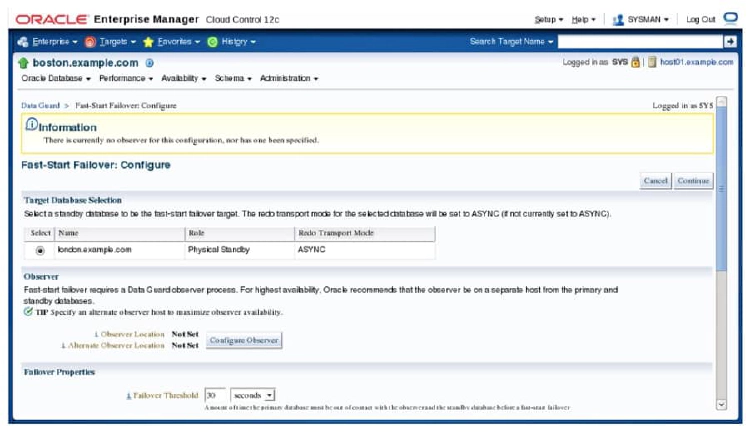This screenshot has width=750, height=432.
Task: Open the Administration menu
Action: [289, 78]
